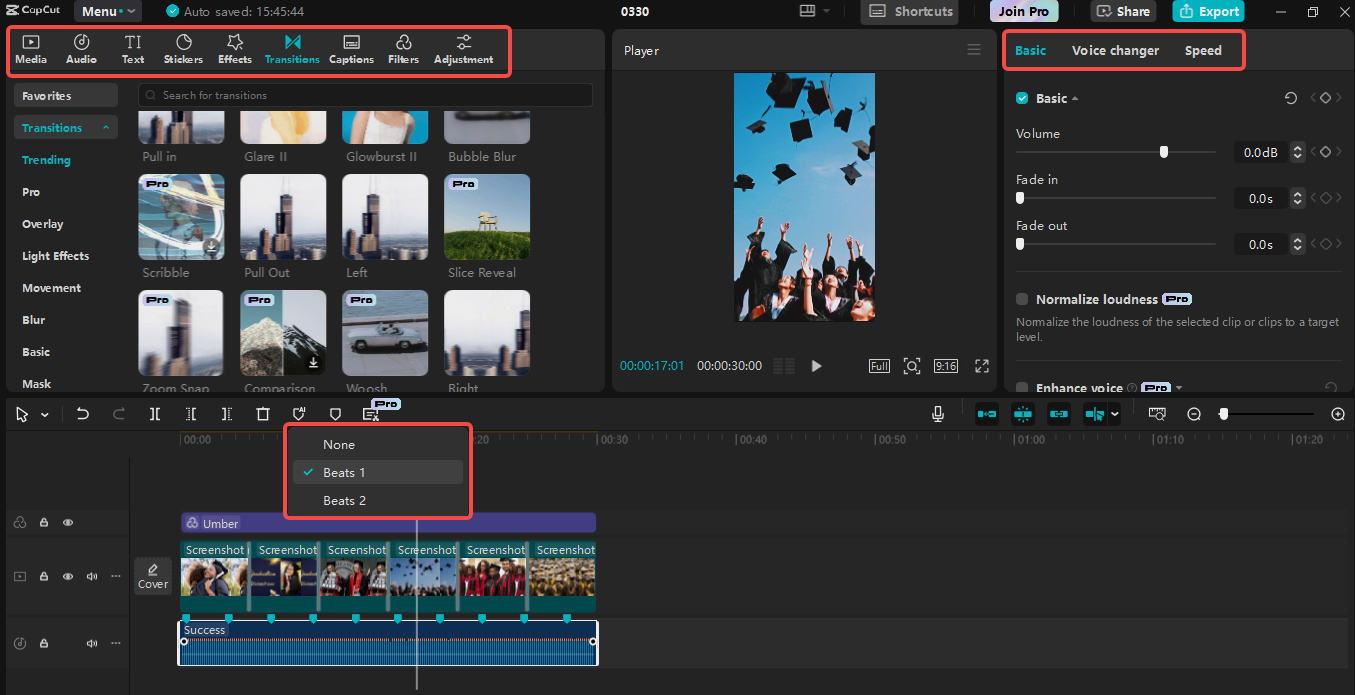Toggle visibility of the video track

[x=67, y=576]
